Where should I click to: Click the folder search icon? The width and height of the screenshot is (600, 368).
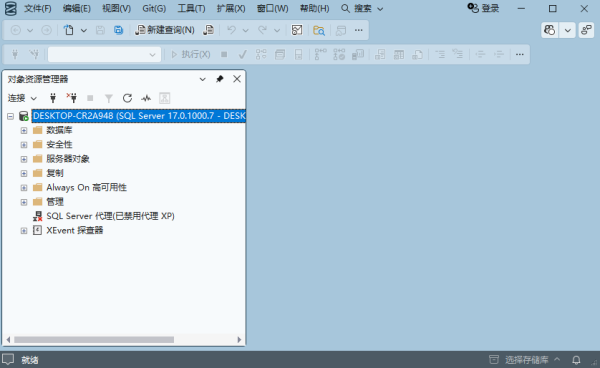point(319,30)
